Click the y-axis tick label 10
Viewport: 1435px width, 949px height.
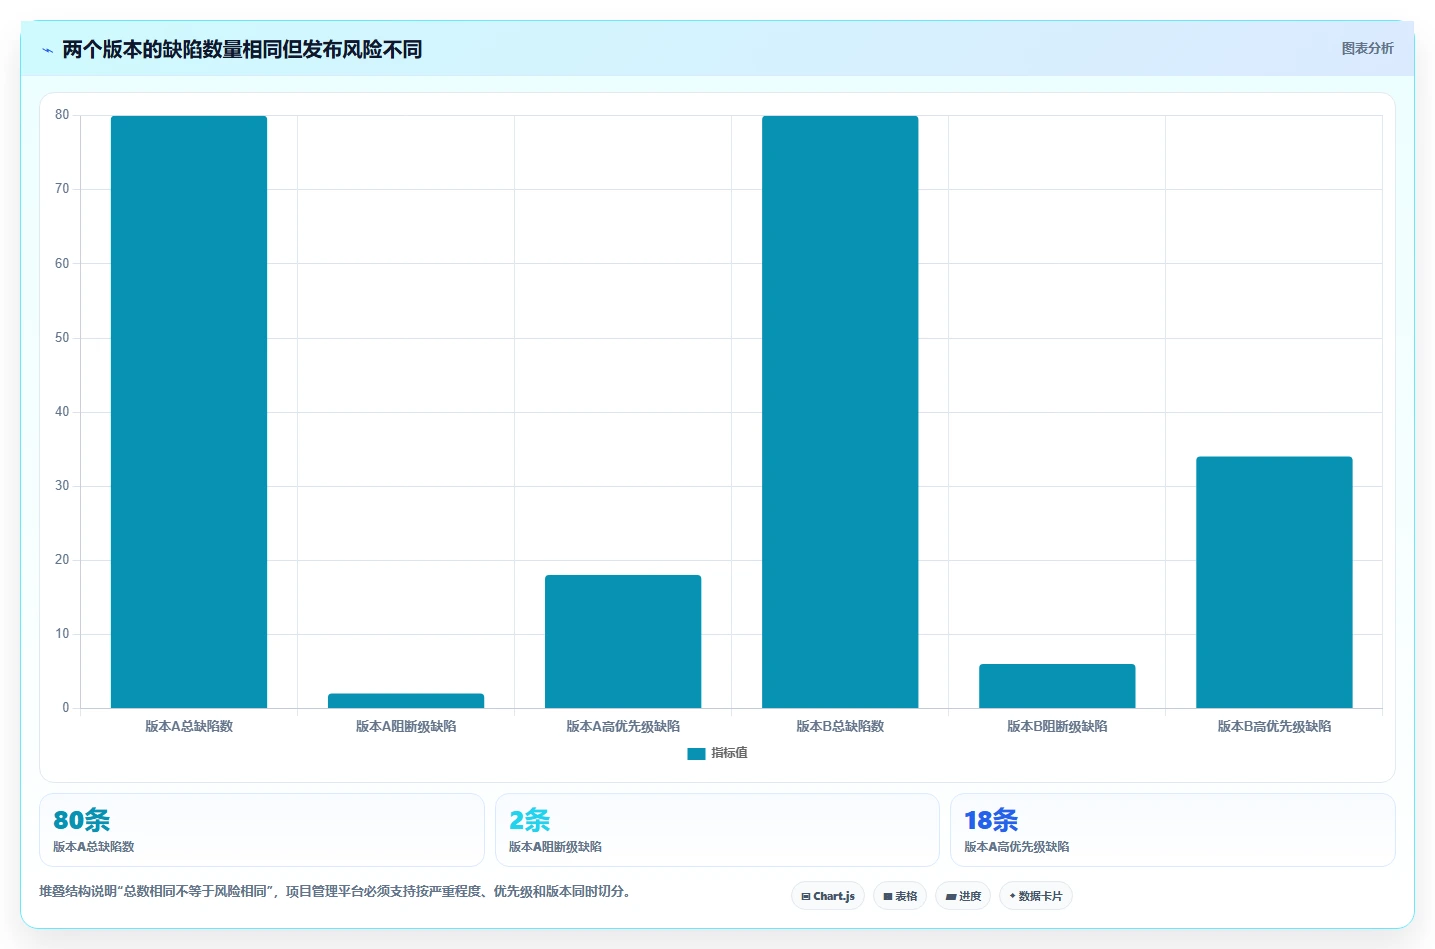[62, 634]
